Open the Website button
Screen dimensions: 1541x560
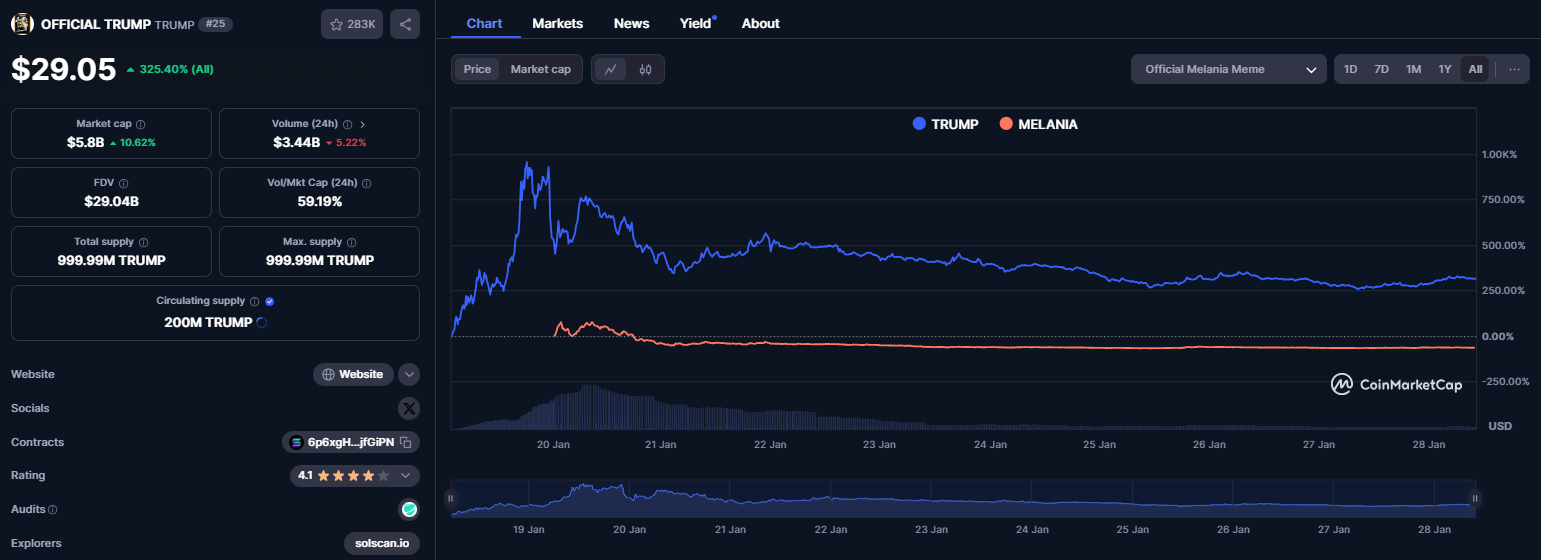pyautogui.click(x=353, y=374)
